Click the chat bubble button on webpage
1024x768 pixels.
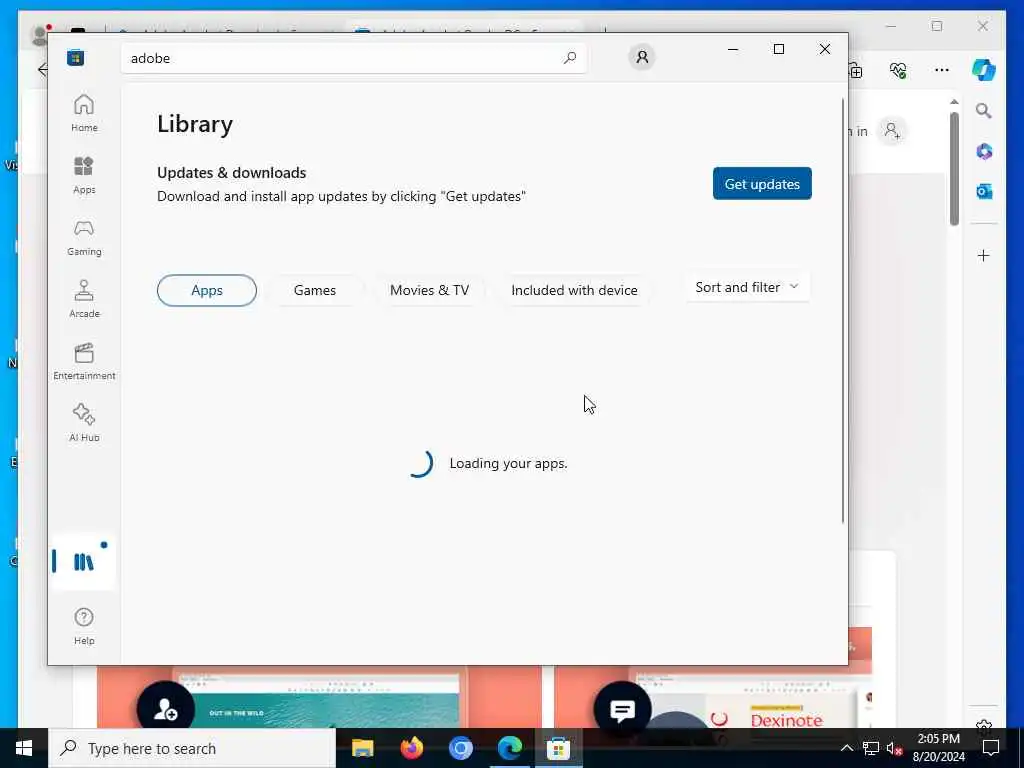tap(622, 710)
